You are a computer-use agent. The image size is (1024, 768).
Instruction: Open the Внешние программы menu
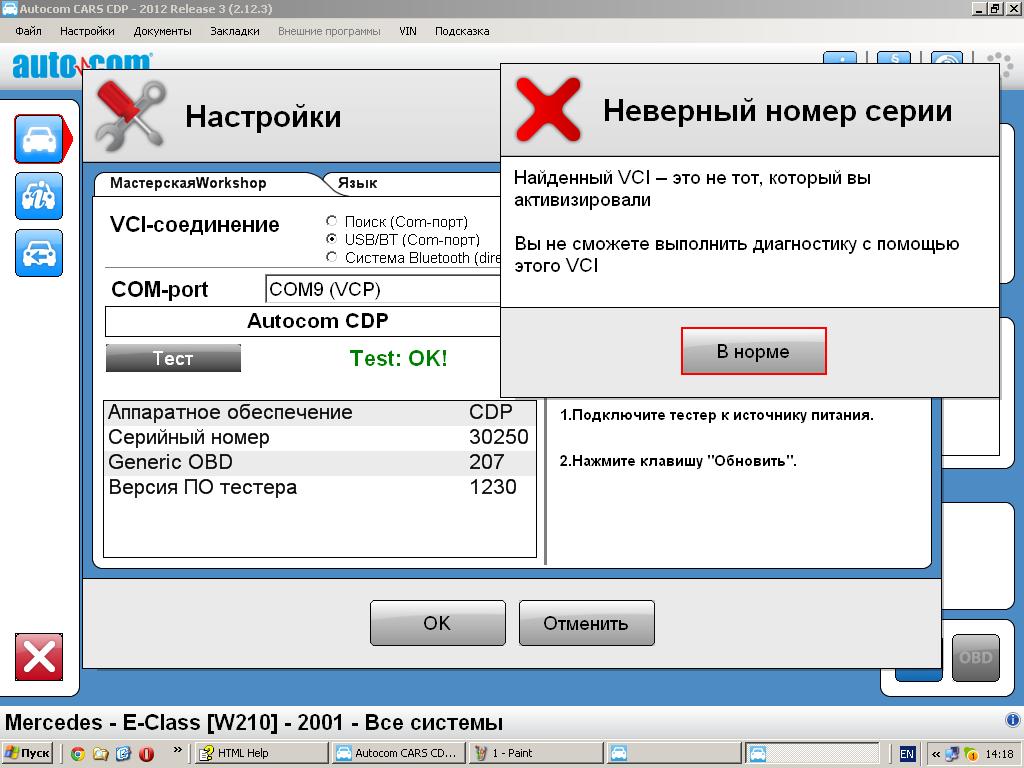(x=329, y=31)
